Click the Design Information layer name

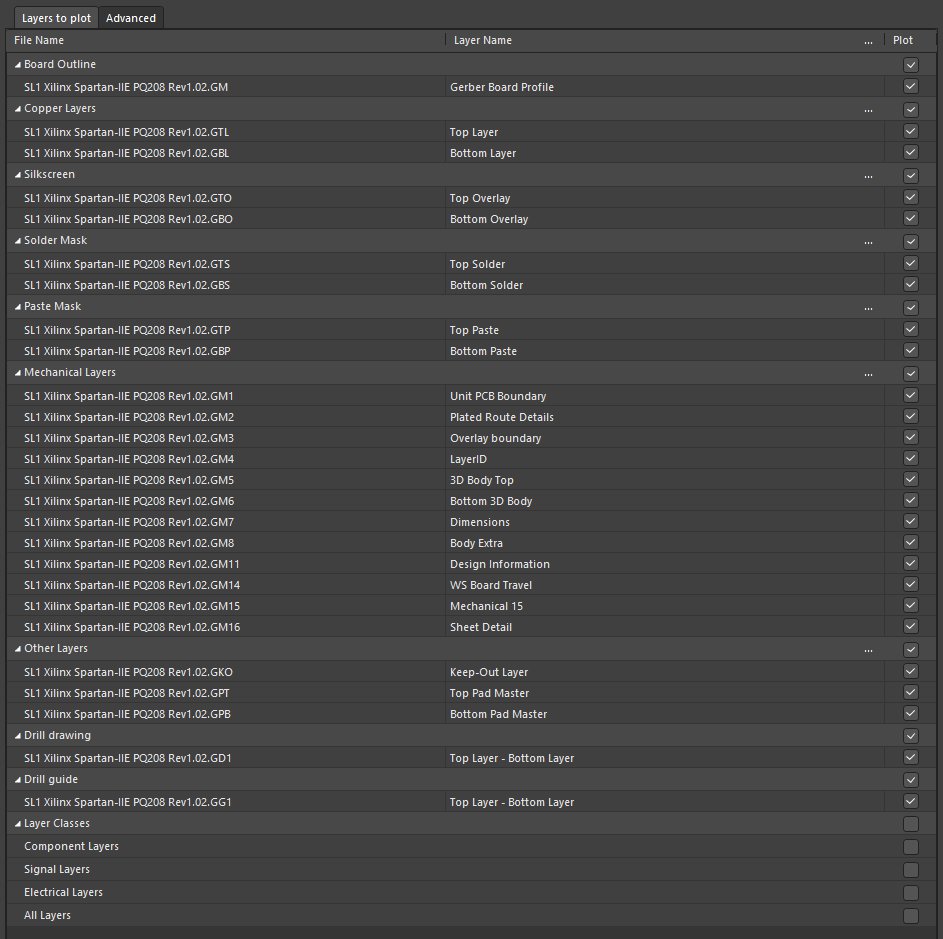(x=500, y=564)
